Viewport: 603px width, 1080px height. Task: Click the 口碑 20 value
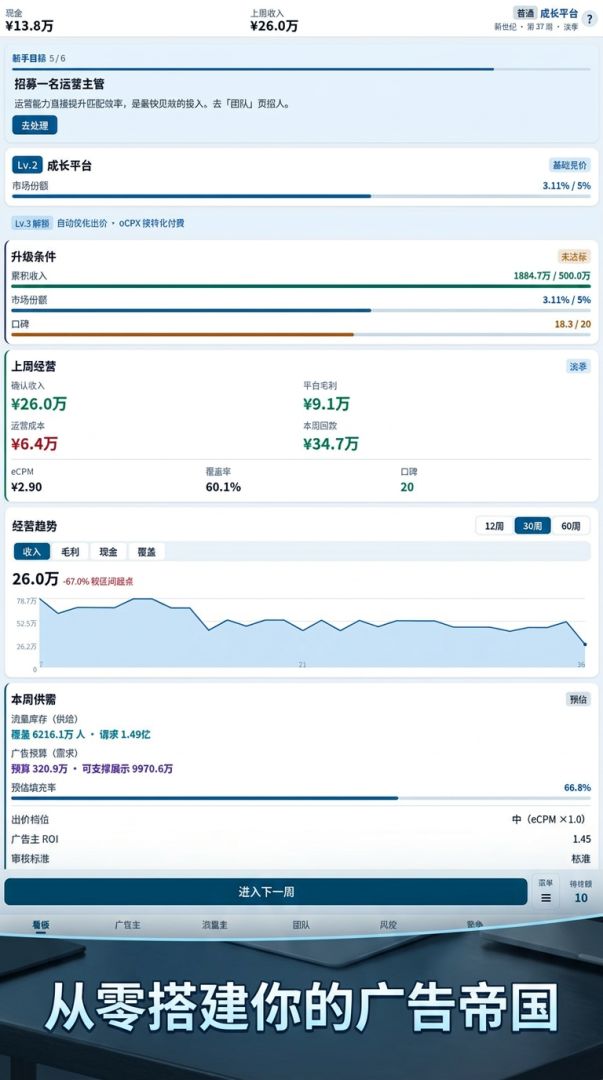coord(407,487)
